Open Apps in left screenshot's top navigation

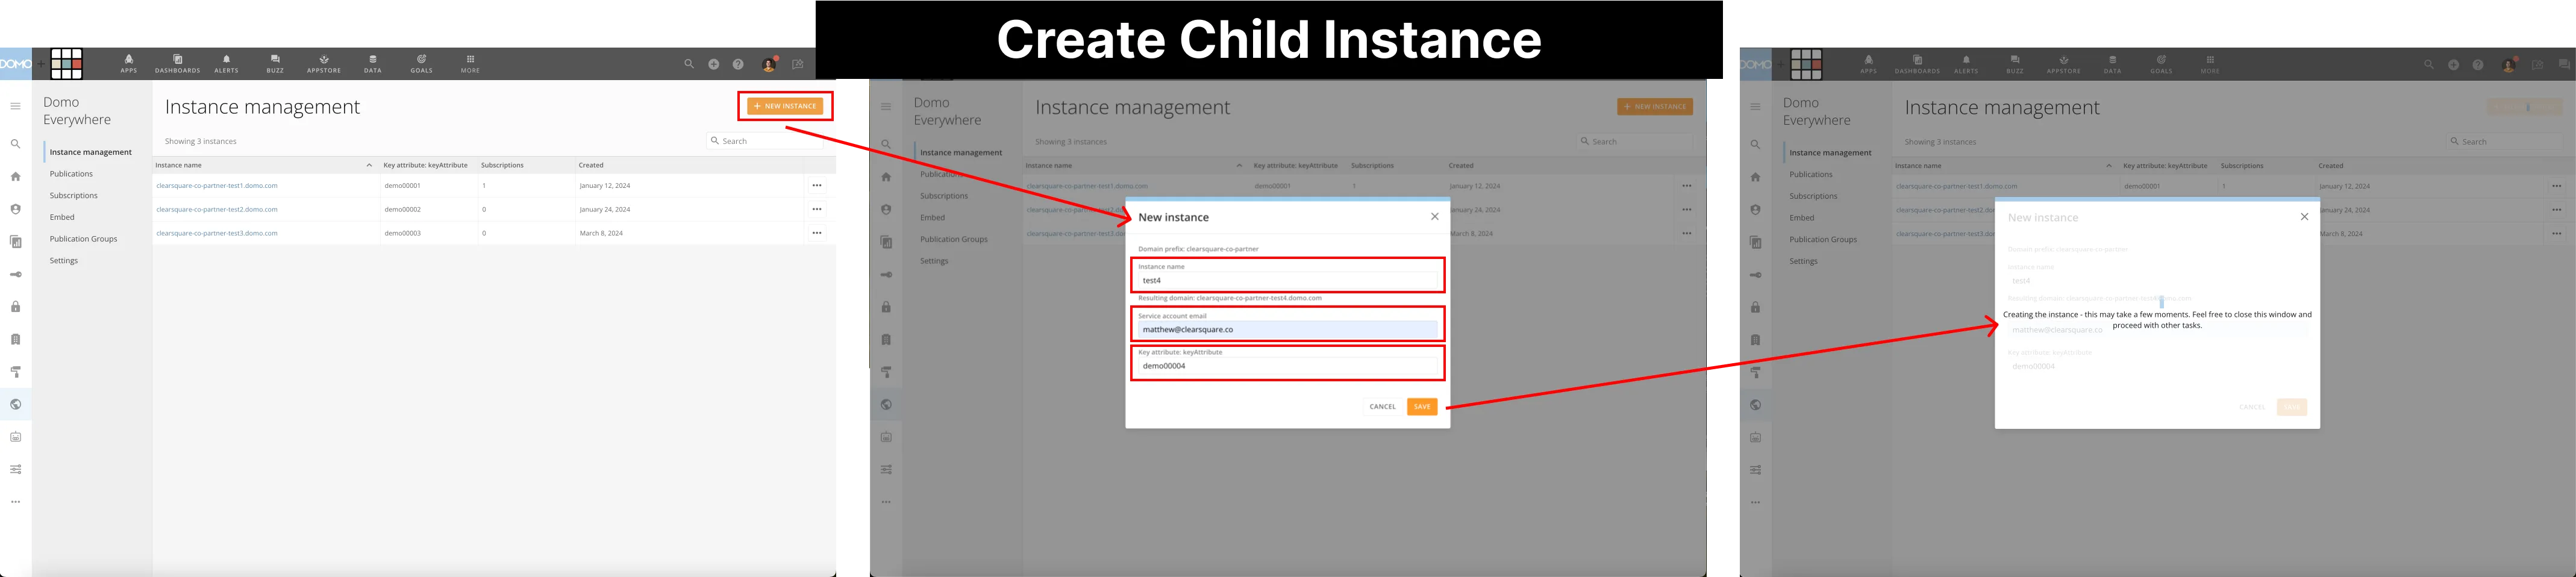point(129,64)
